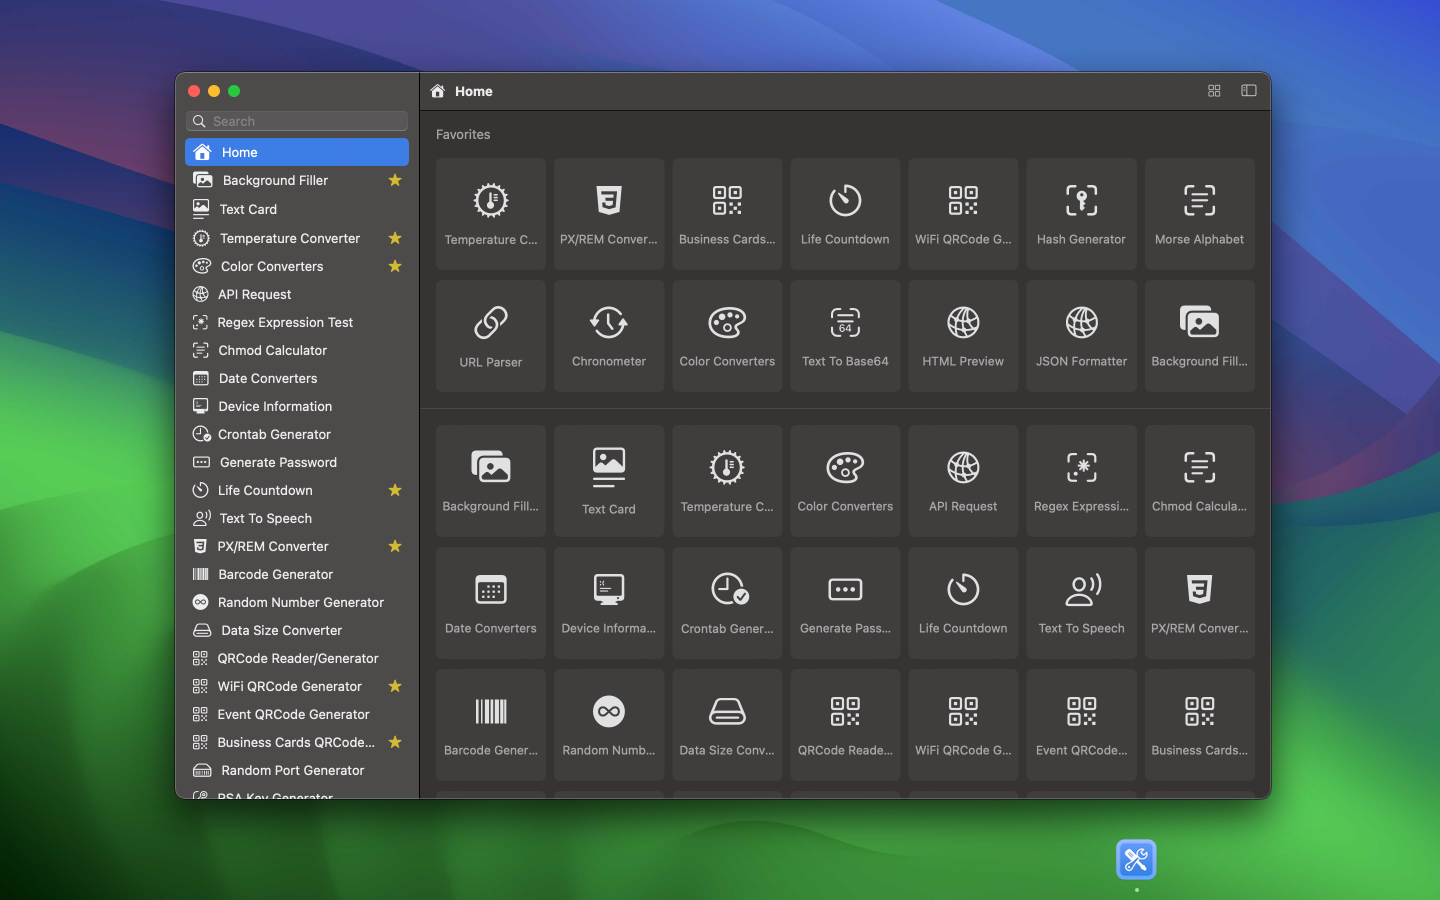Screen dimensions: 1440x900
Task: Open Device Information from the sidebar
Action: 274,406
